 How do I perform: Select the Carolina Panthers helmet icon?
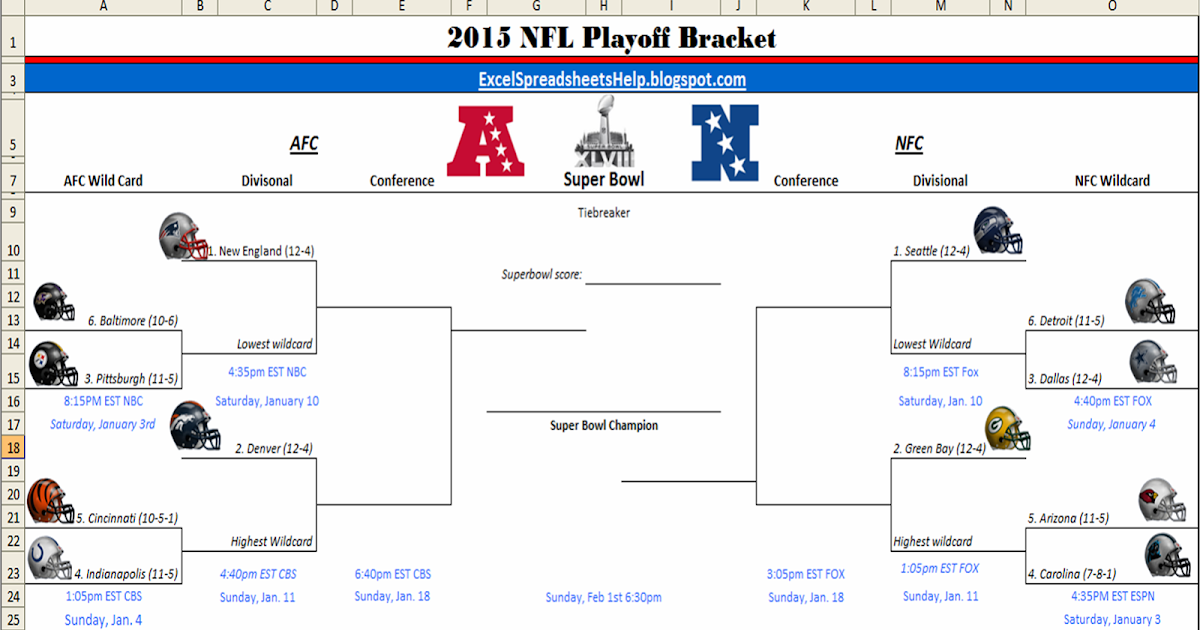coord(1166,557)
